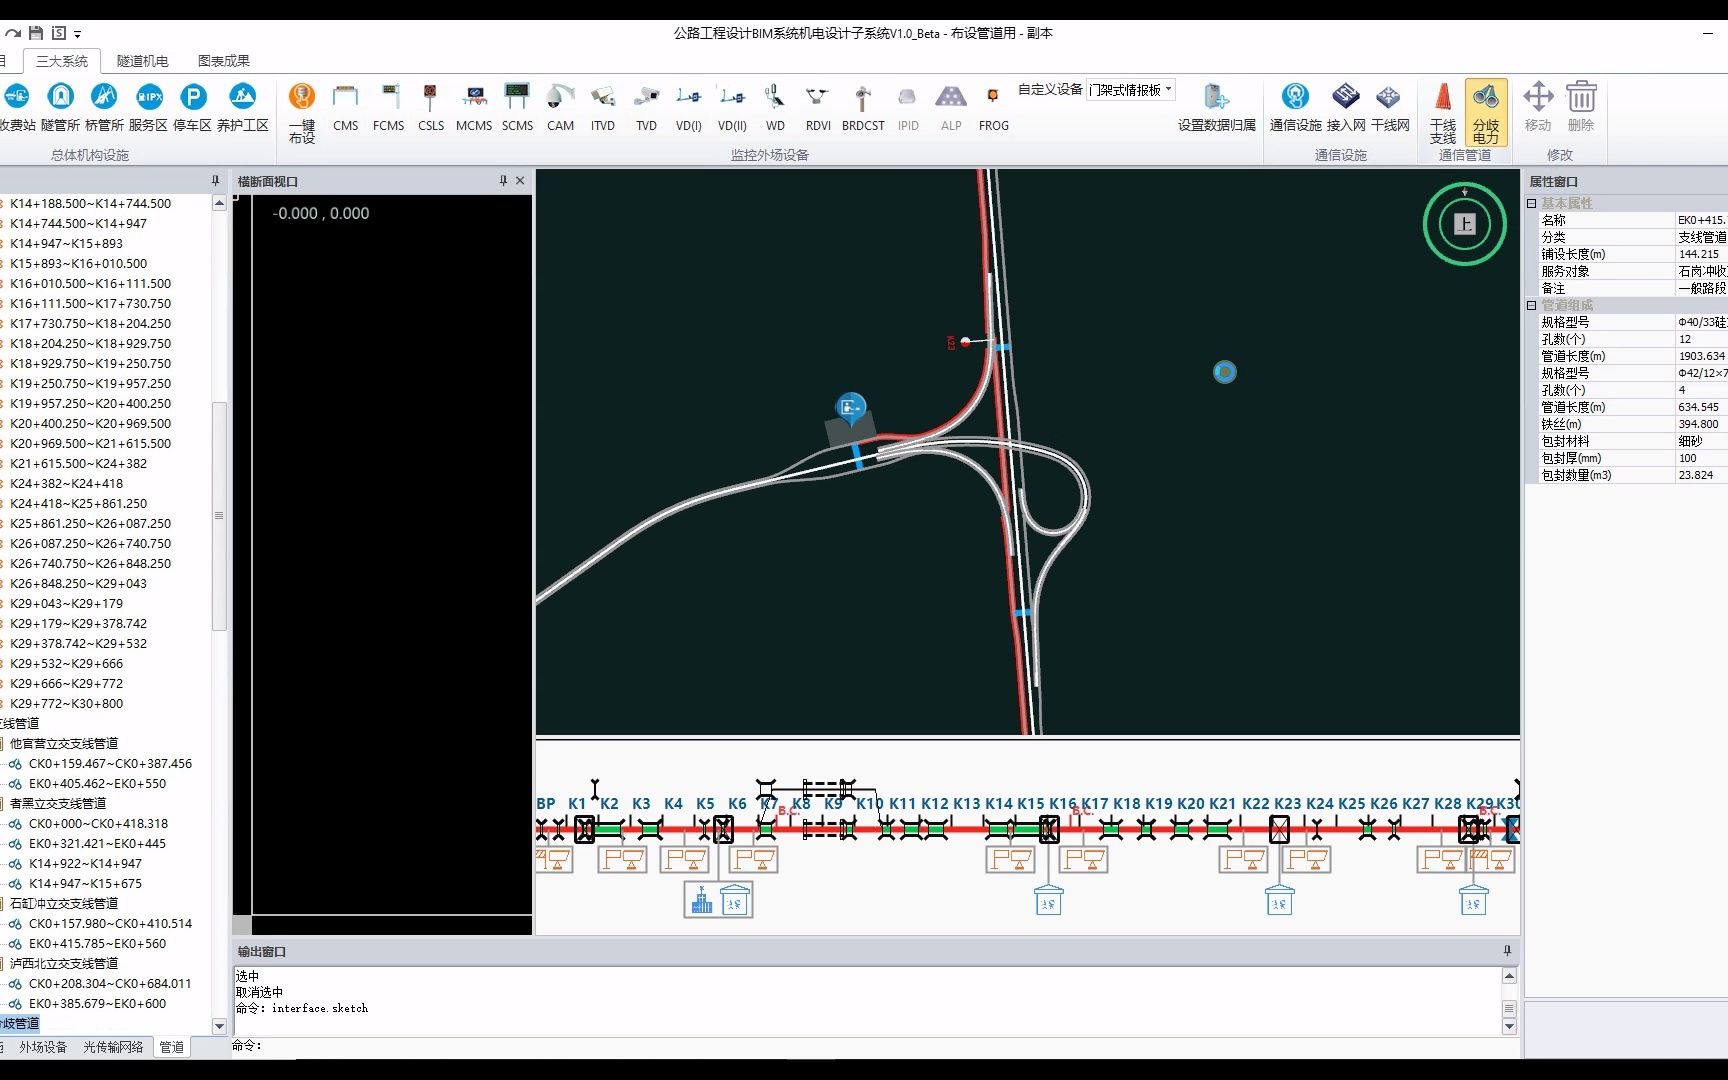
Task: Switch to the 隧道机电 ribbon tab
Action: (x=141, y=60)
